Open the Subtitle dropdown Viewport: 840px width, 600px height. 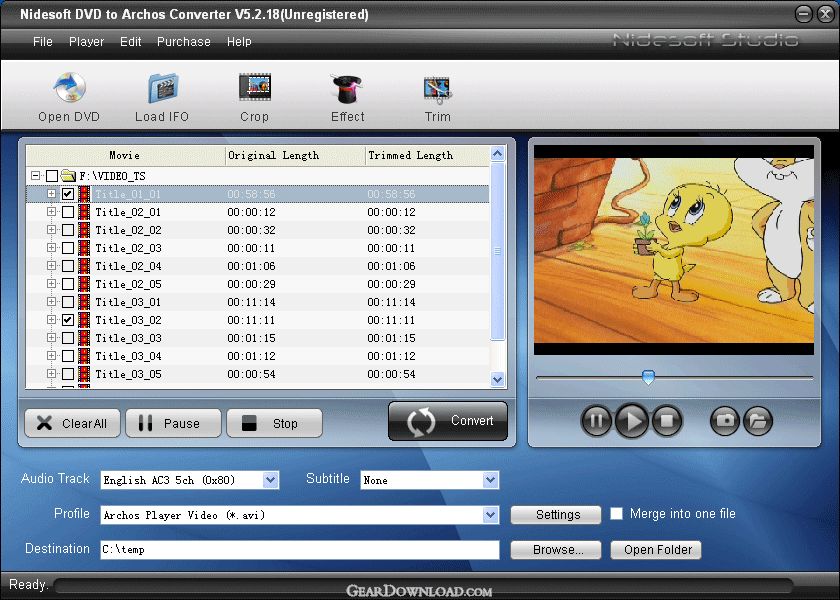490,480
